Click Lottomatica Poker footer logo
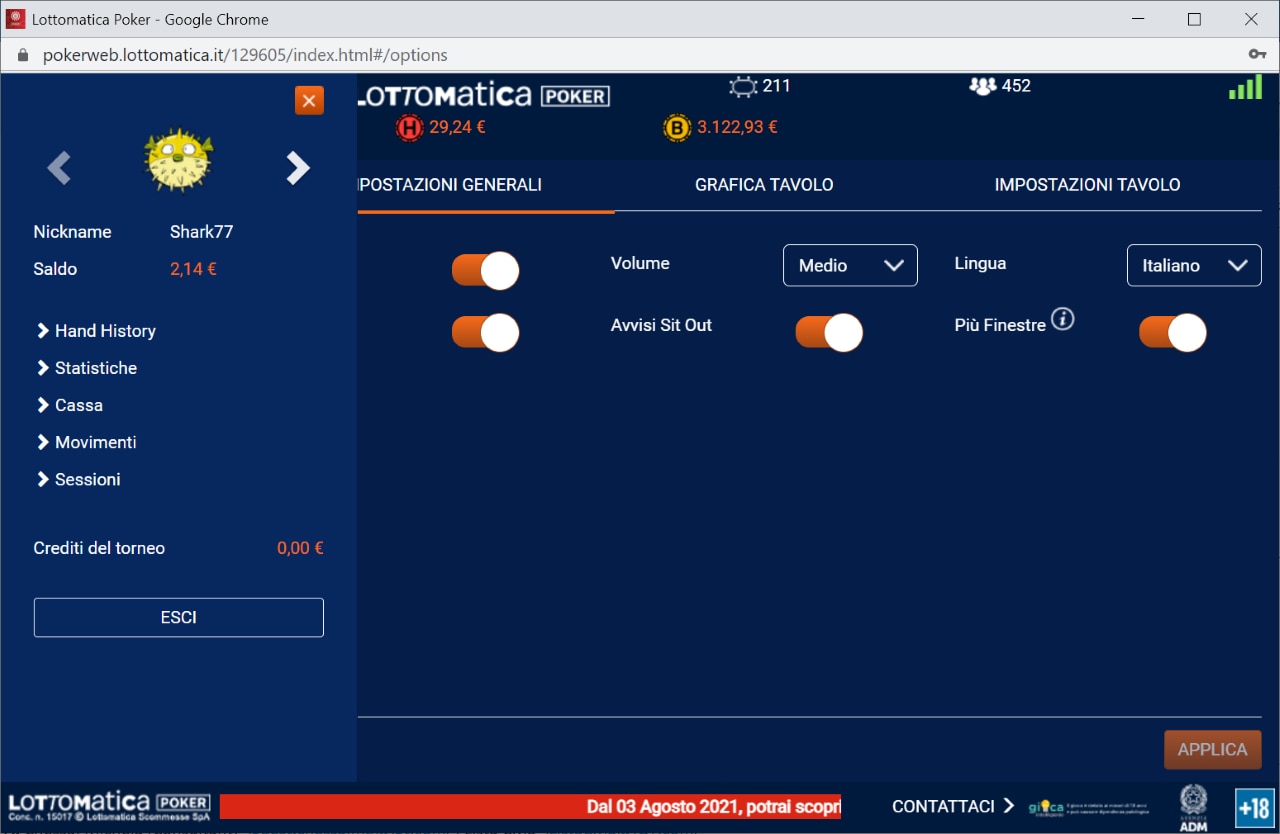Screen dimensions: 1280x834 pyautogui.click(x=109, y=805)
